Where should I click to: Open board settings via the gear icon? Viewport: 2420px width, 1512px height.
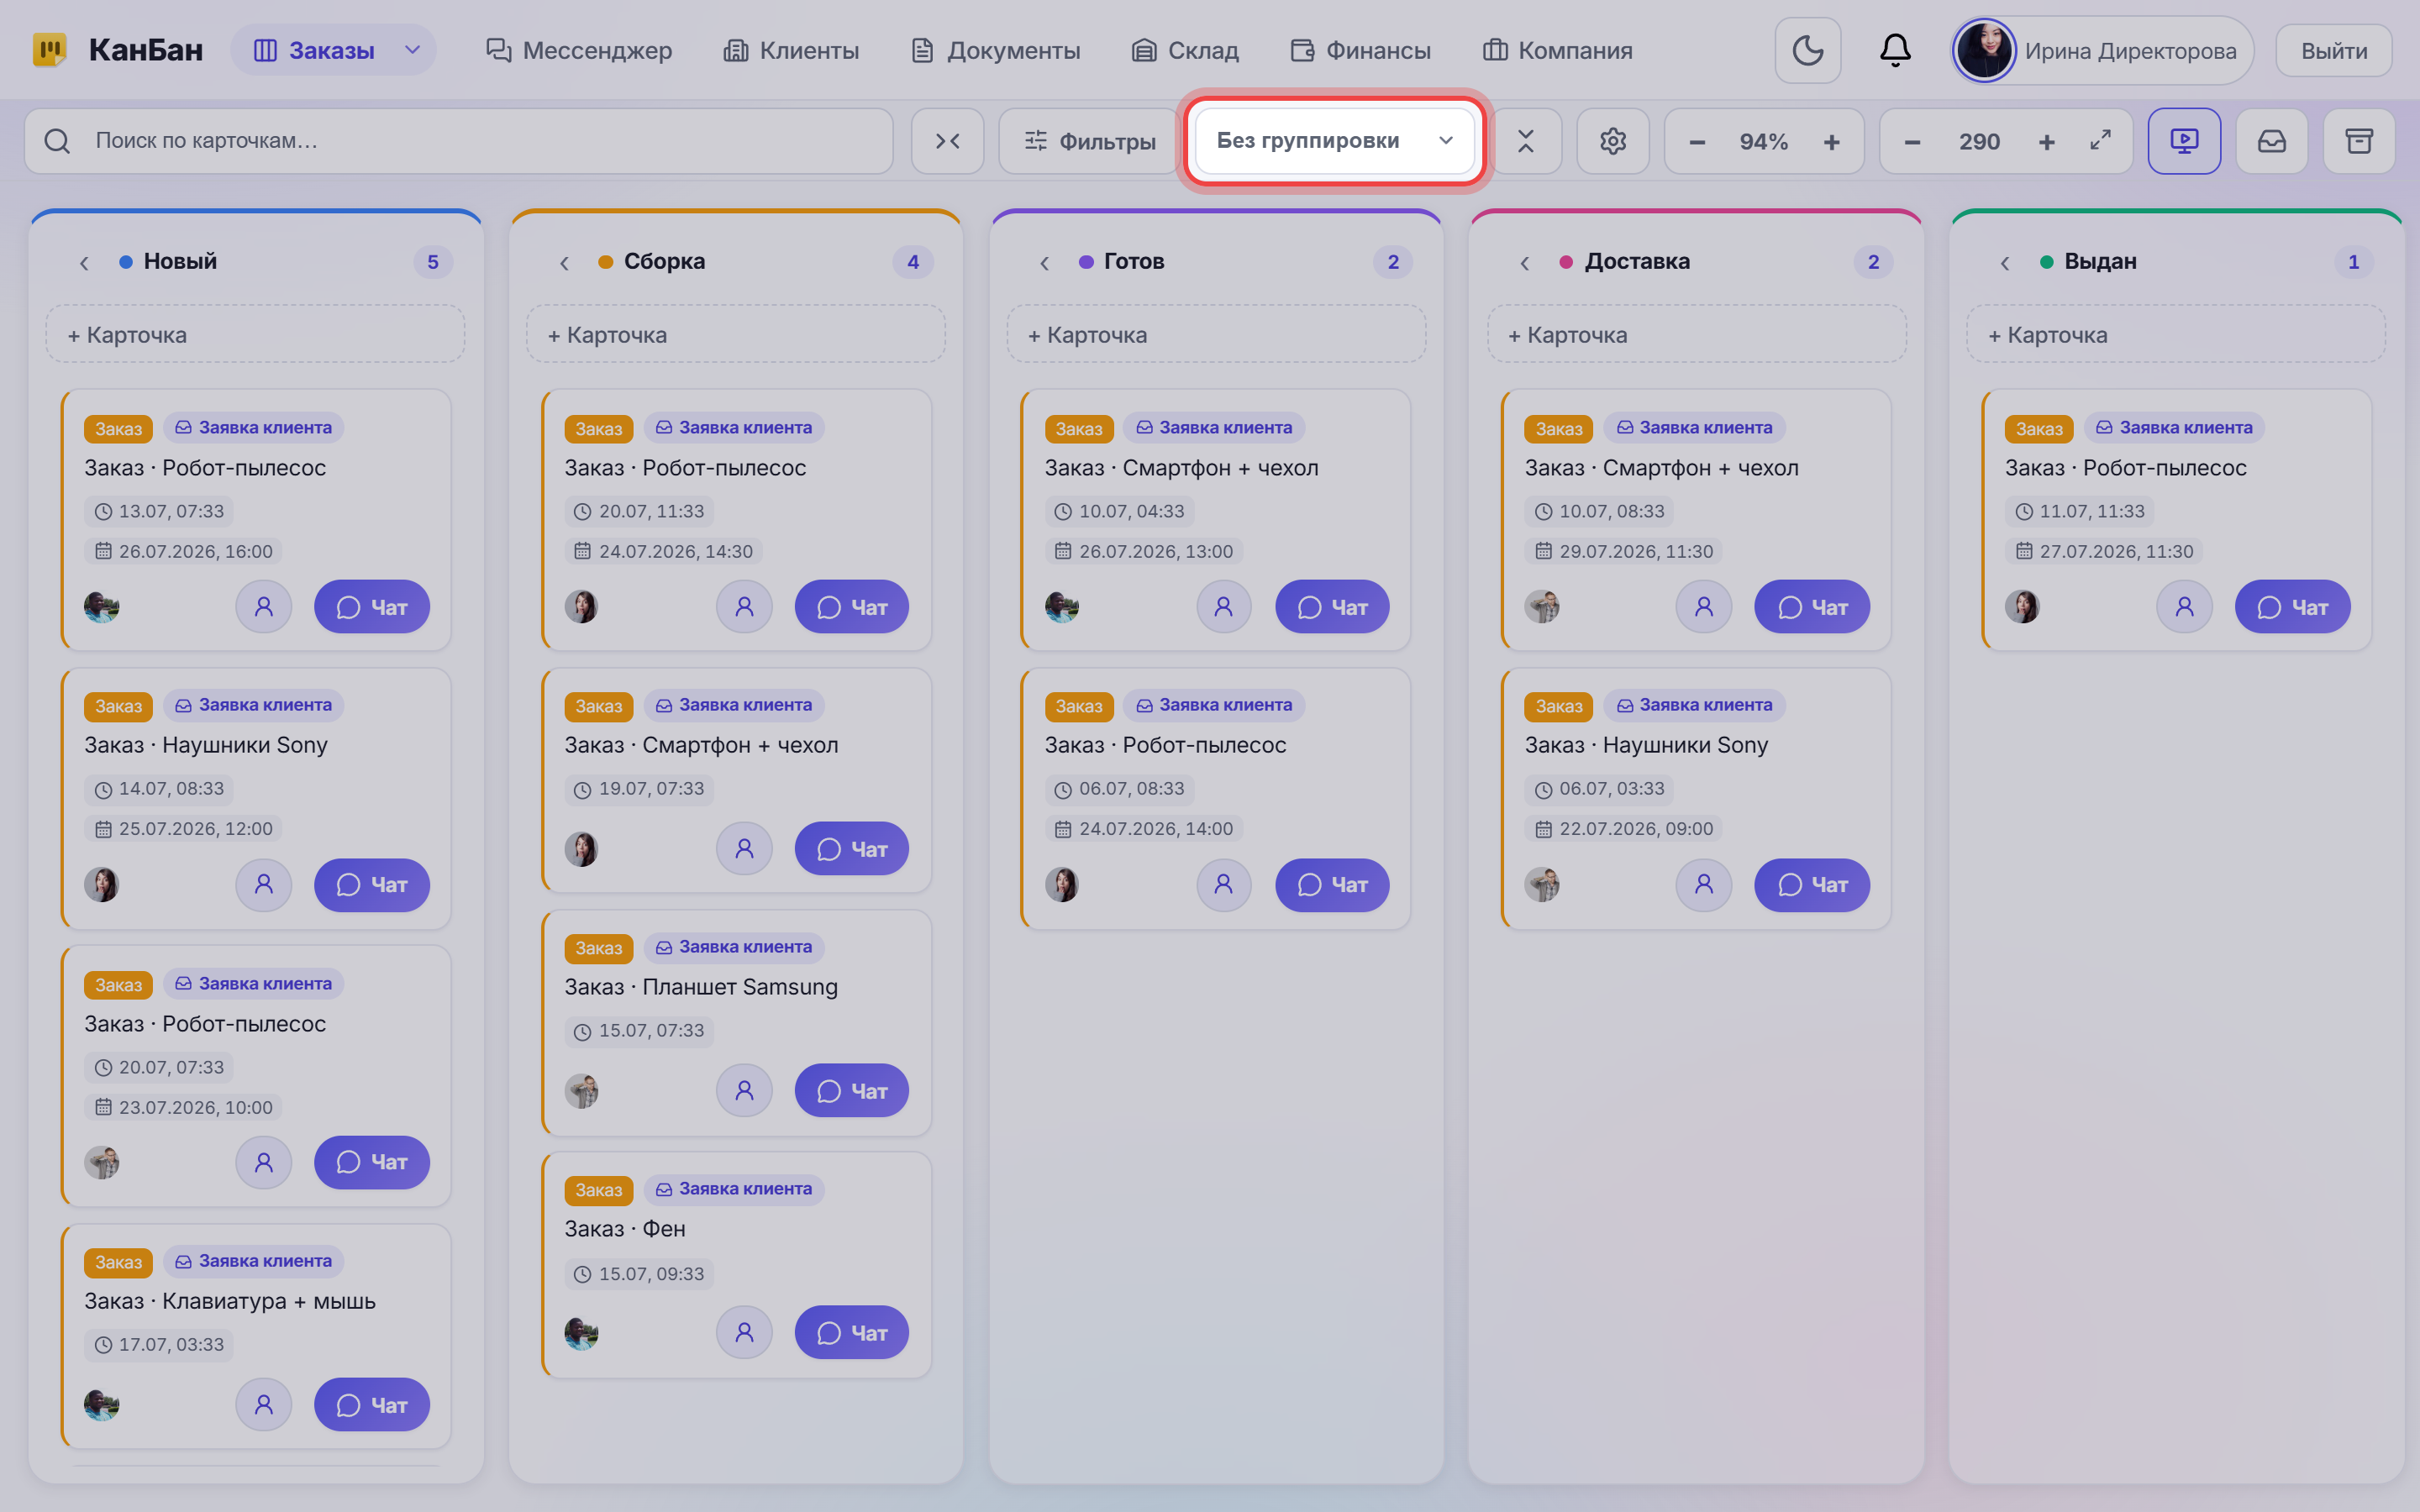click(x=1612, y=141)
